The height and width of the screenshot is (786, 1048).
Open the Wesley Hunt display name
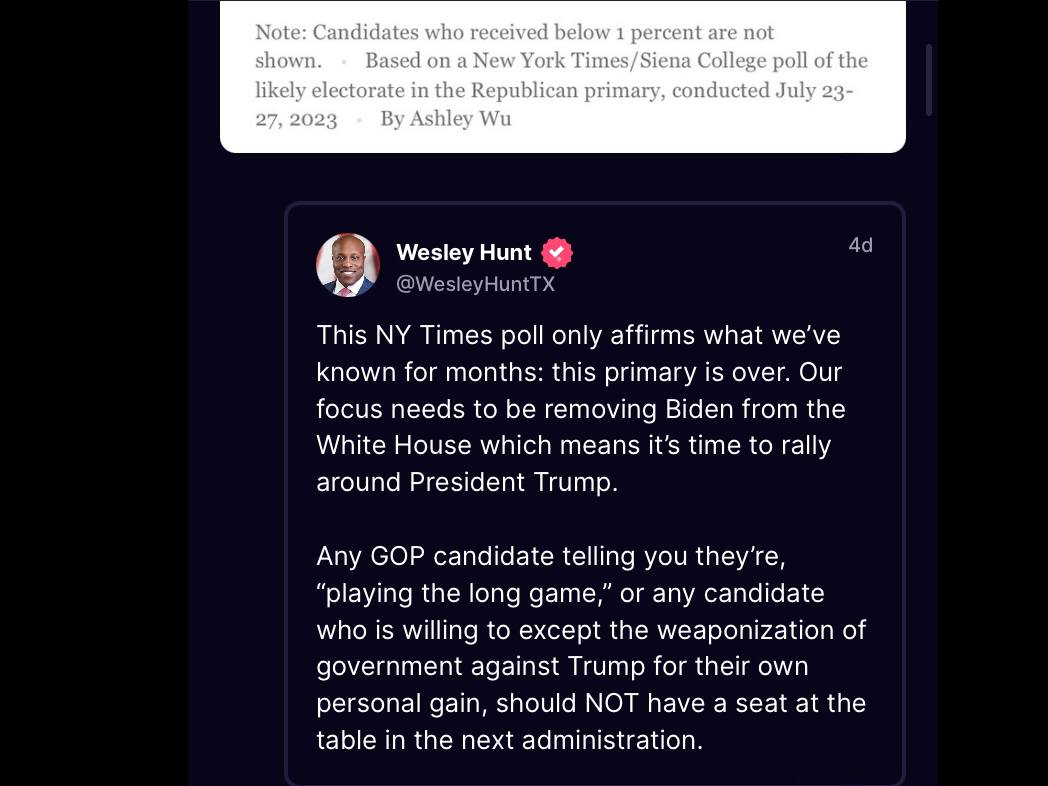pos(464,253)
